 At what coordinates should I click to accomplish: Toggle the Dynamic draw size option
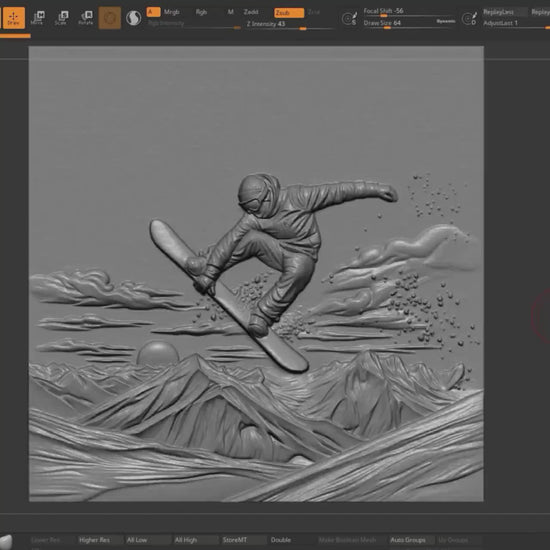pos(445,21)
